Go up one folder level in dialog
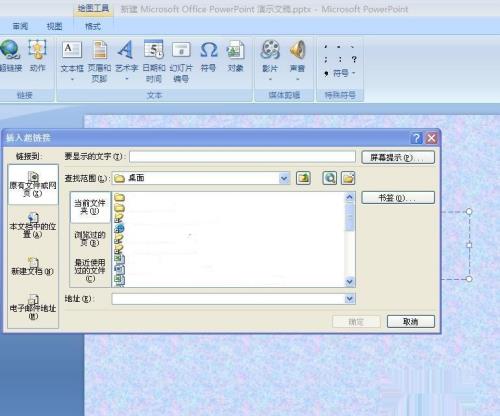 click(303, 178)
